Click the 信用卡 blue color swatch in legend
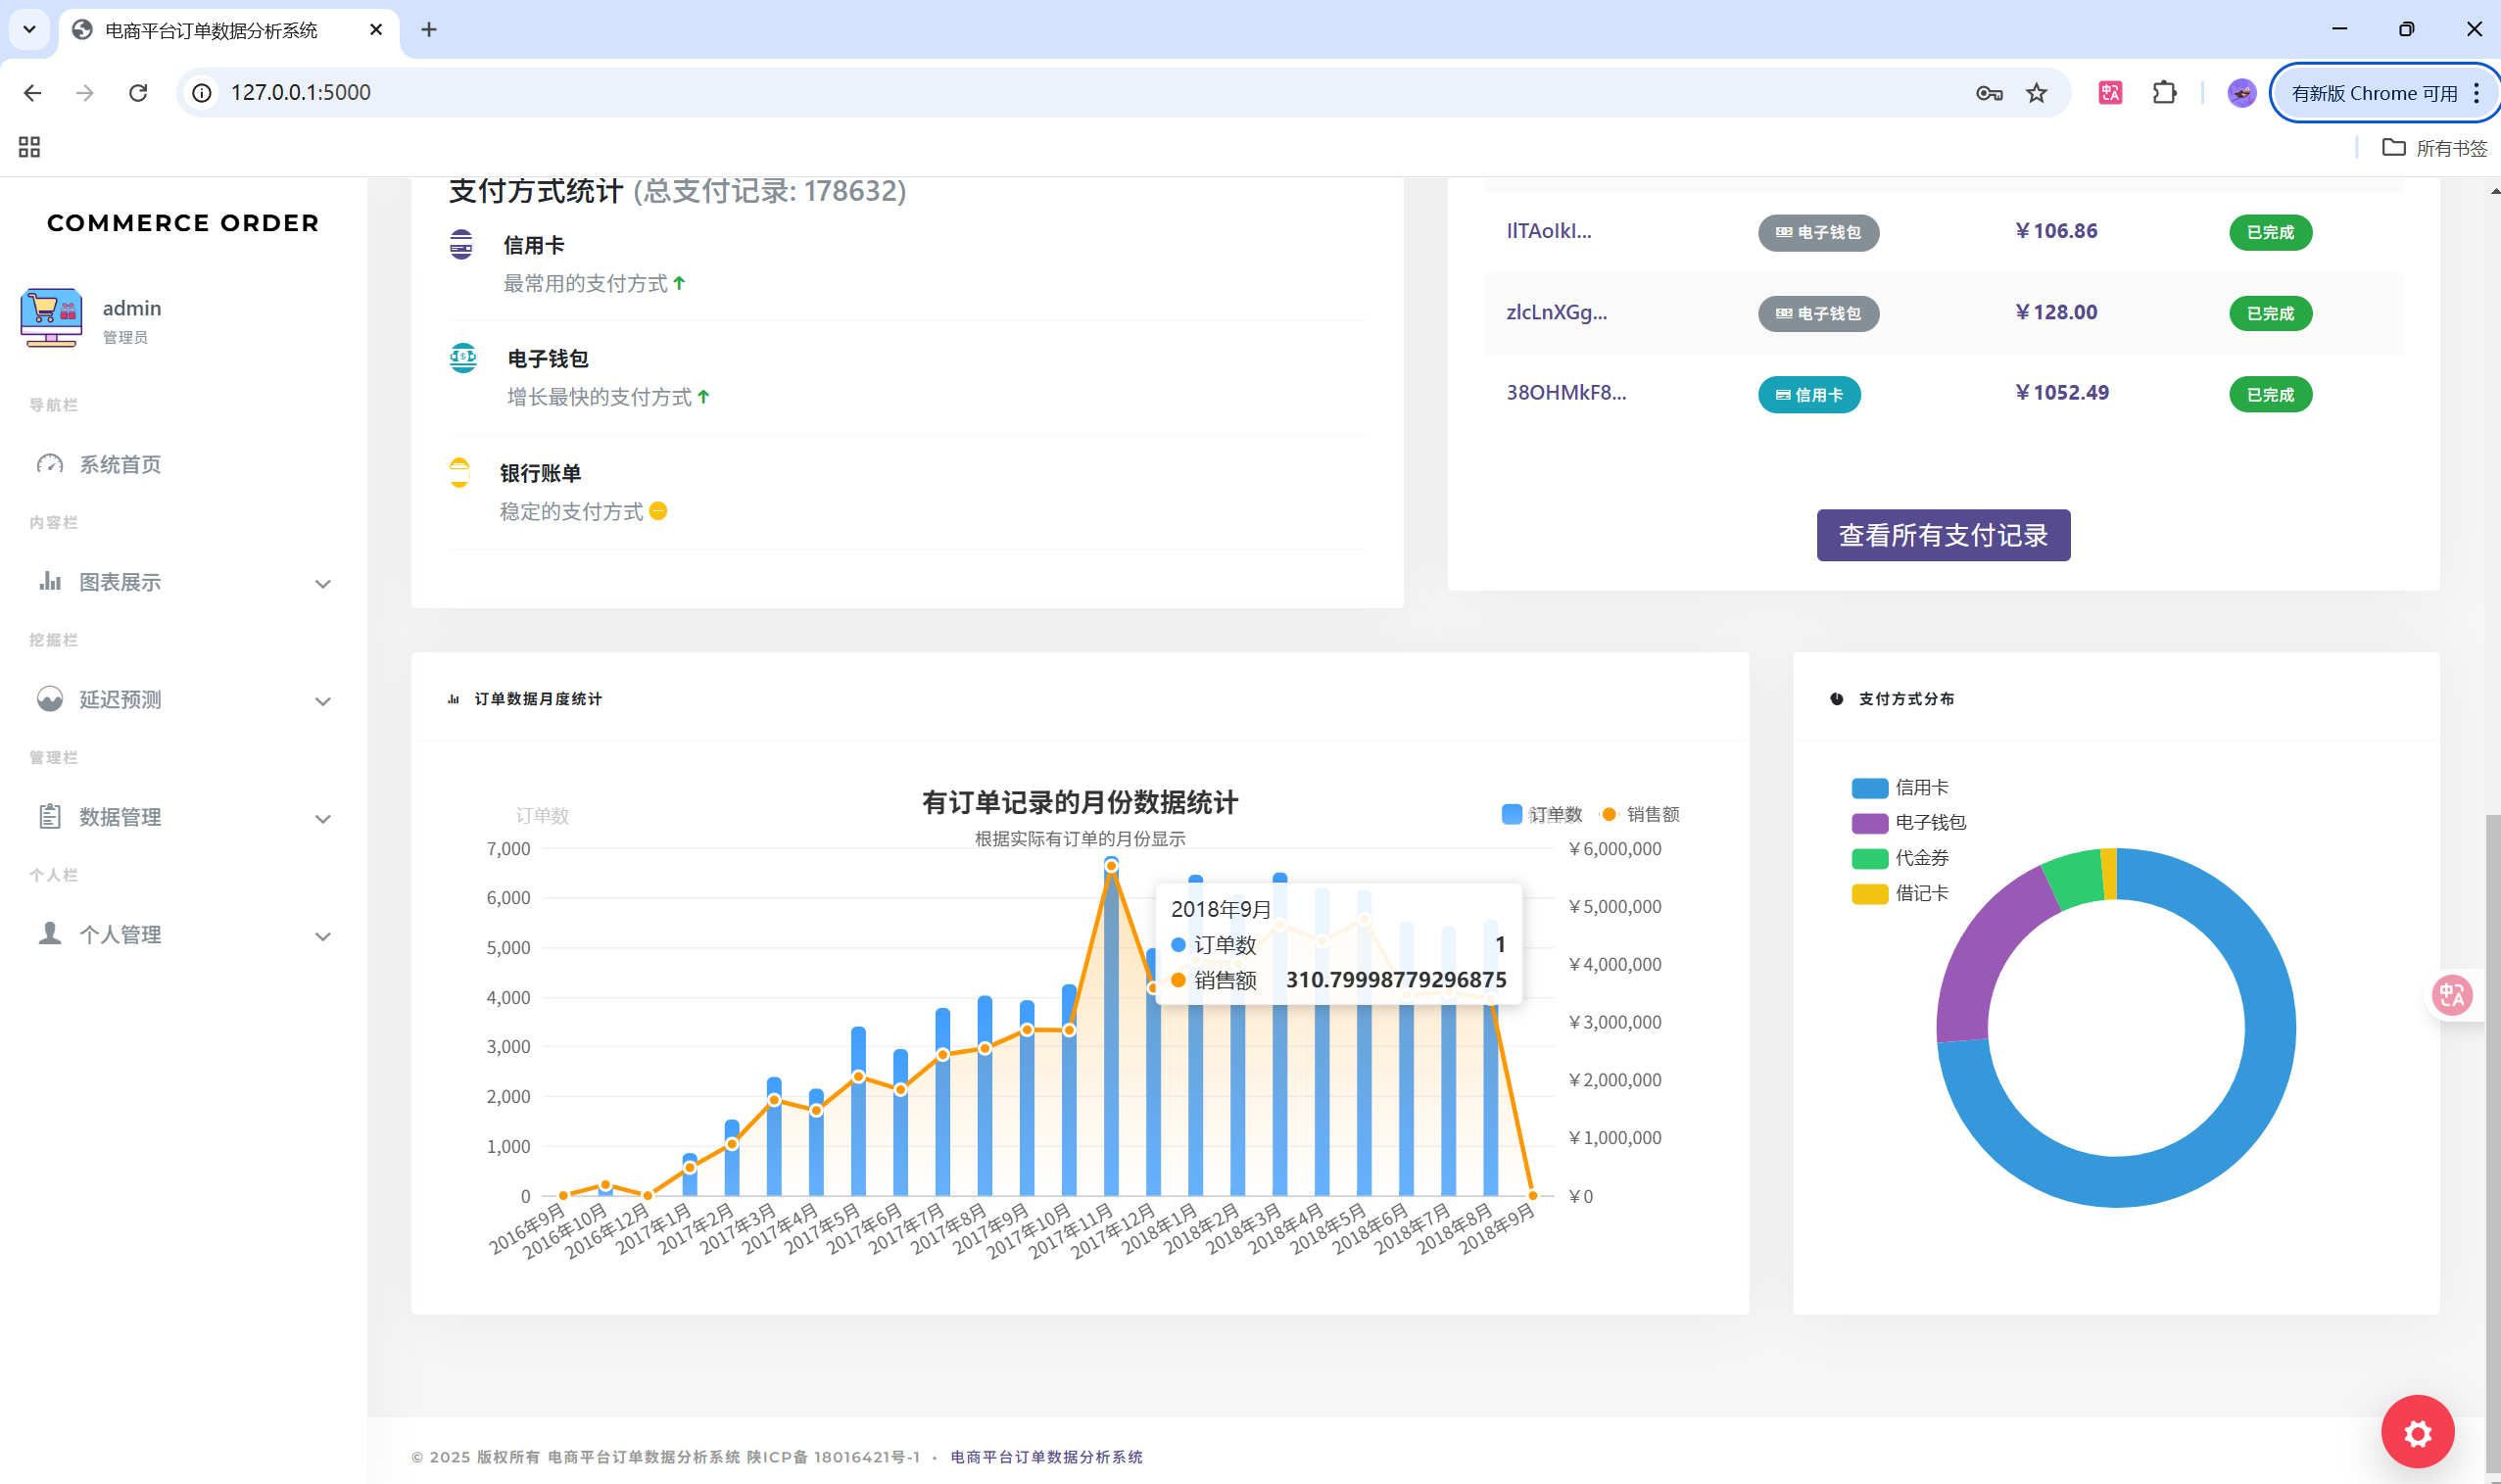This screenshot has height=1484, width=2501. point(1868,788)
